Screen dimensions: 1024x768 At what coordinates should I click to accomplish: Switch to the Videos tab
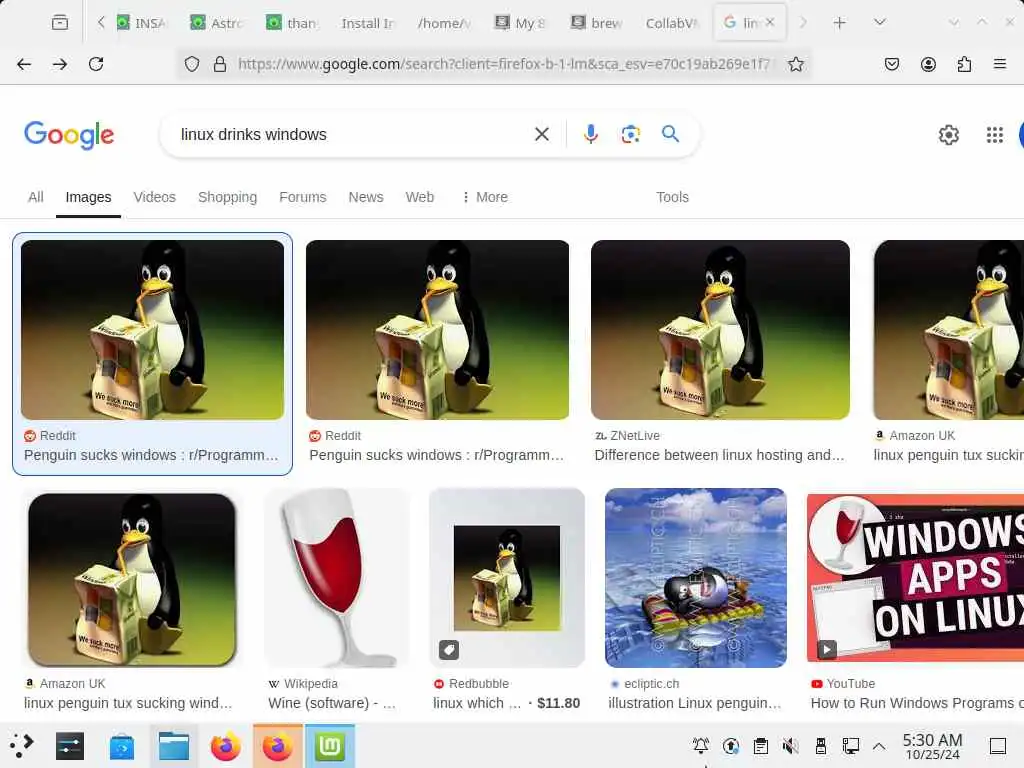155,197
